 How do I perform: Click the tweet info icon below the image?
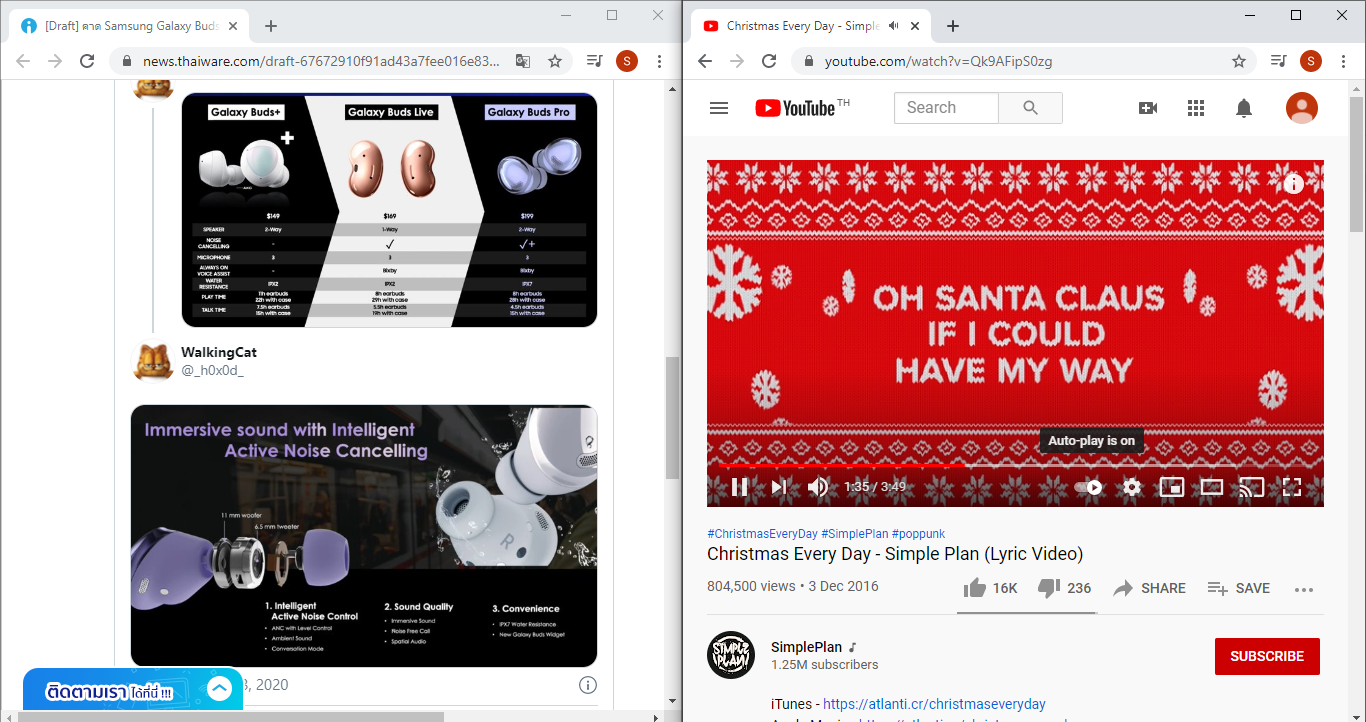point(588,685)
